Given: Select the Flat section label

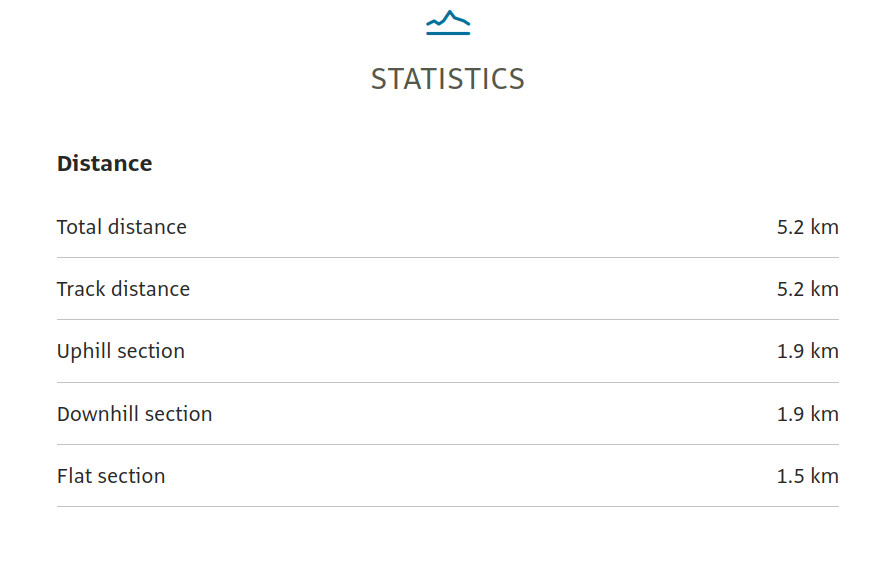Looking at the screenshot, I should click(111, 476).
